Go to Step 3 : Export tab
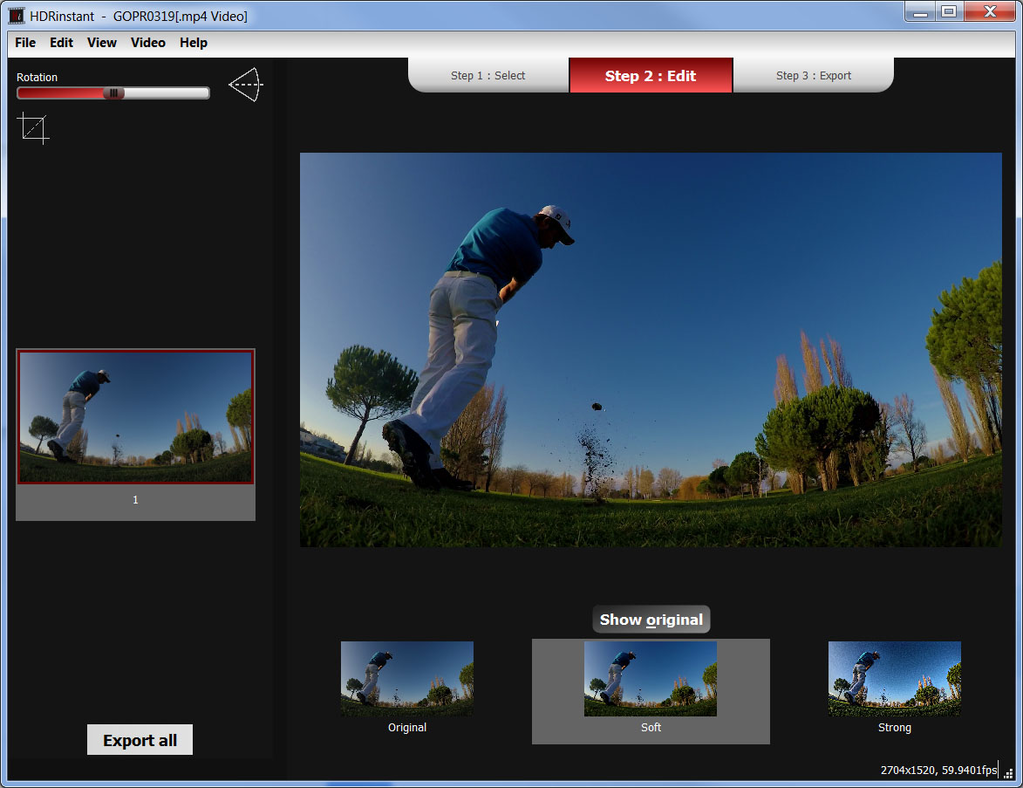Image resolution: width=1023 pixels, height=788 pixels. click(x=814, y=76)
